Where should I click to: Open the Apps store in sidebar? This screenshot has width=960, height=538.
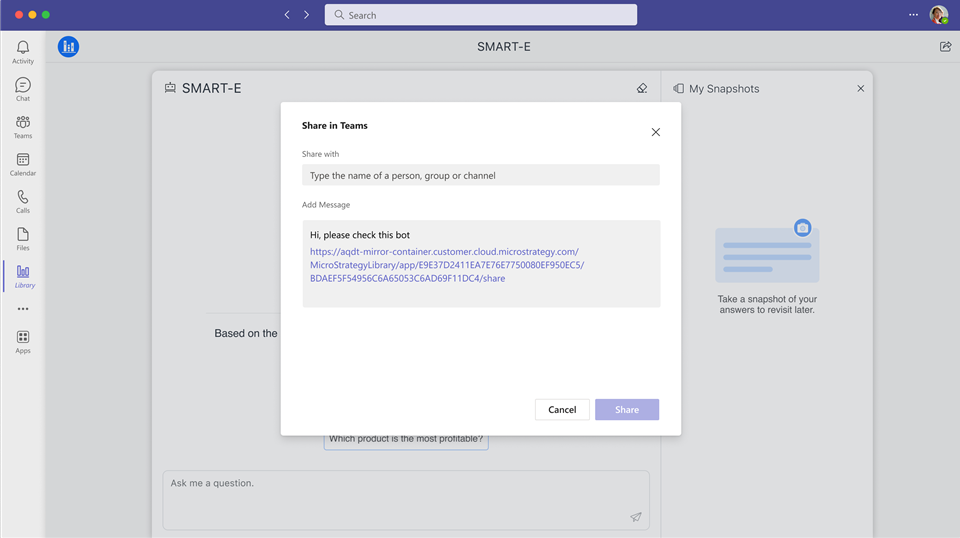[22, 342]
